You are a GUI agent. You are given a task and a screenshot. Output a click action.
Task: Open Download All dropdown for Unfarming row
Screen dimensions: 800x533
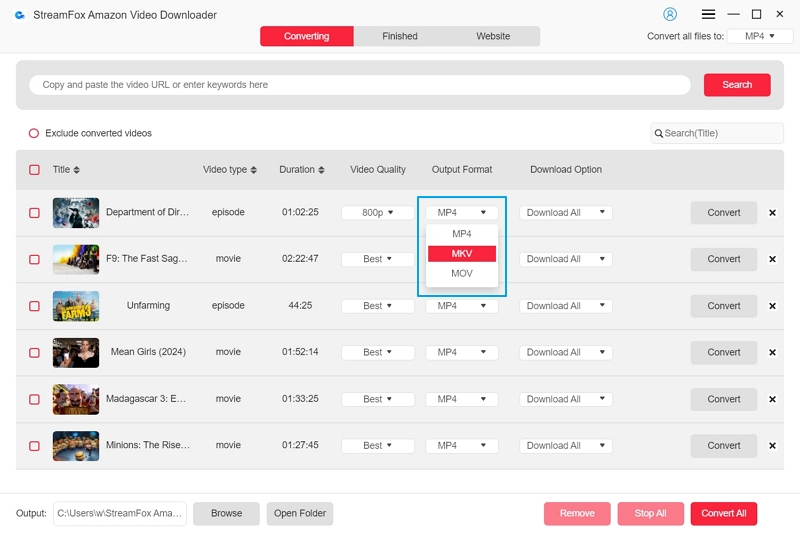point(566,306)
